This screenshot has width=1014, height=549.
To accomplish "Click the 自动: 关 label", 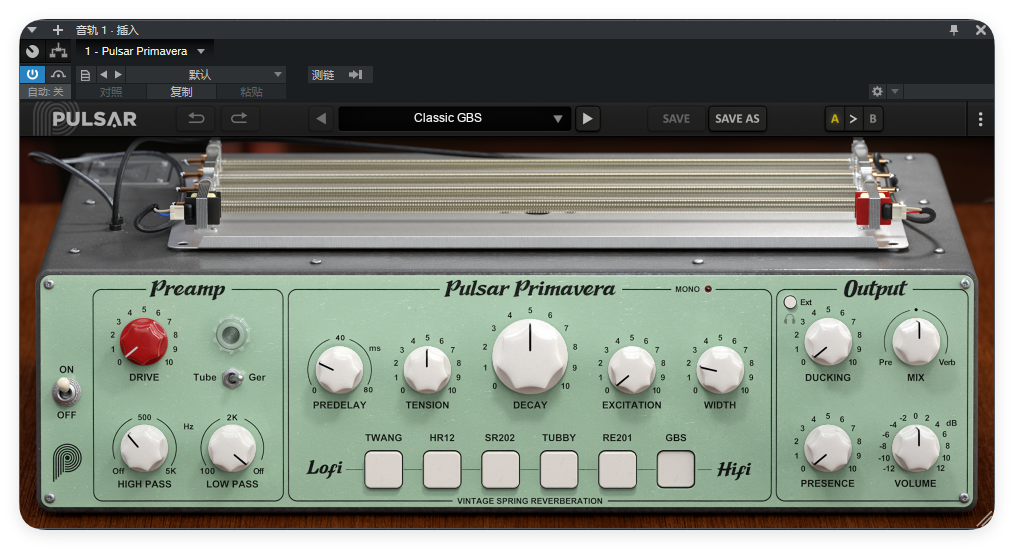I will [45, 92].
